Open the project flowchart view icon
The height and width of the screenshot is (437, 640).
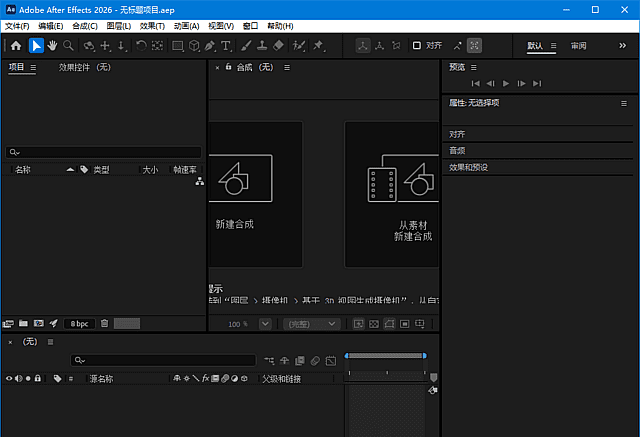pyautogui.click(x=200, y=182)
